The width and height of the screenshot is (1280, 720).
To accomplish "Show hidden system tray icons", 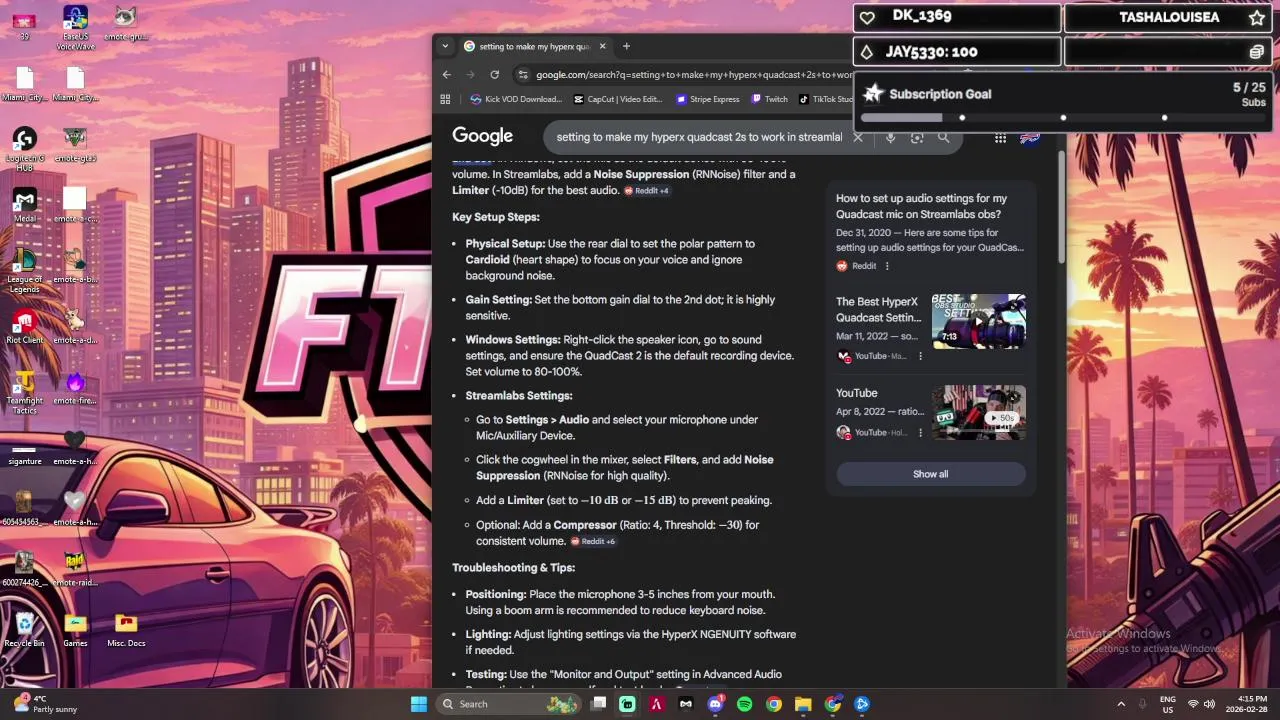I will [x=1121, y=704].
